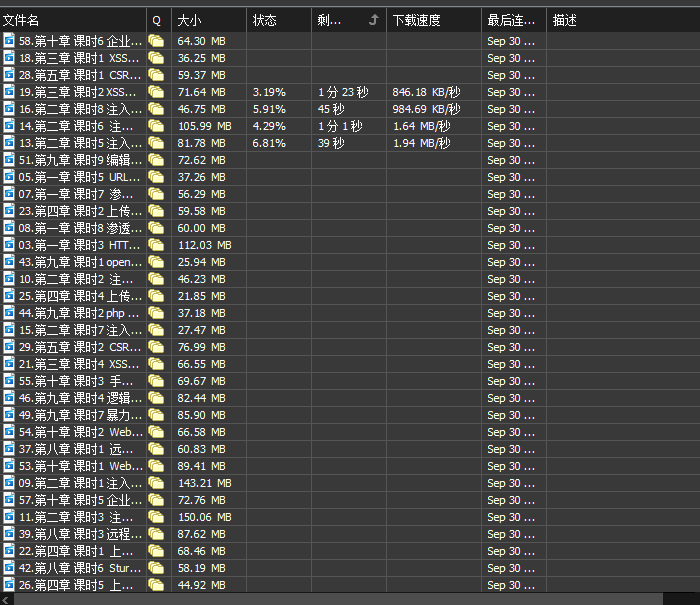Screen dimensions: 700x605
Task: Click file icon of 16.第二章 课时8 row
Action: [9, 109]
